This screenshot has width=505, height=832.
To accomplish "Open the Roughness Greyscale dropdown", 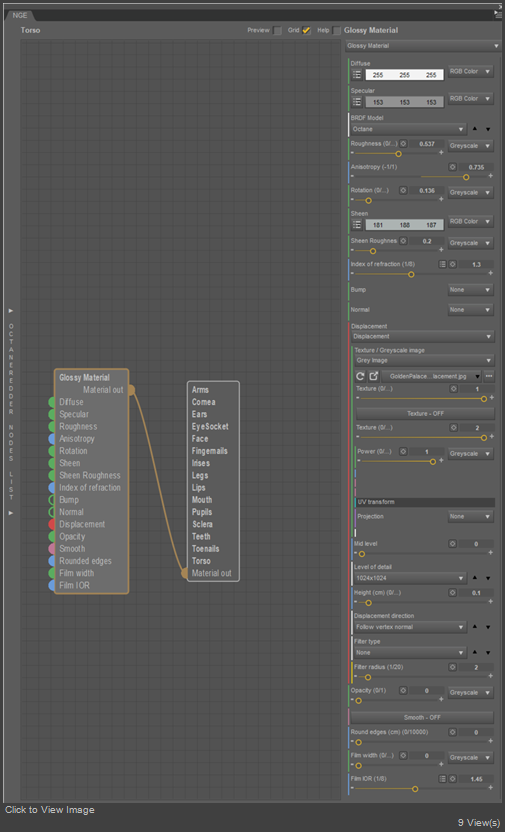I will 471,145.
